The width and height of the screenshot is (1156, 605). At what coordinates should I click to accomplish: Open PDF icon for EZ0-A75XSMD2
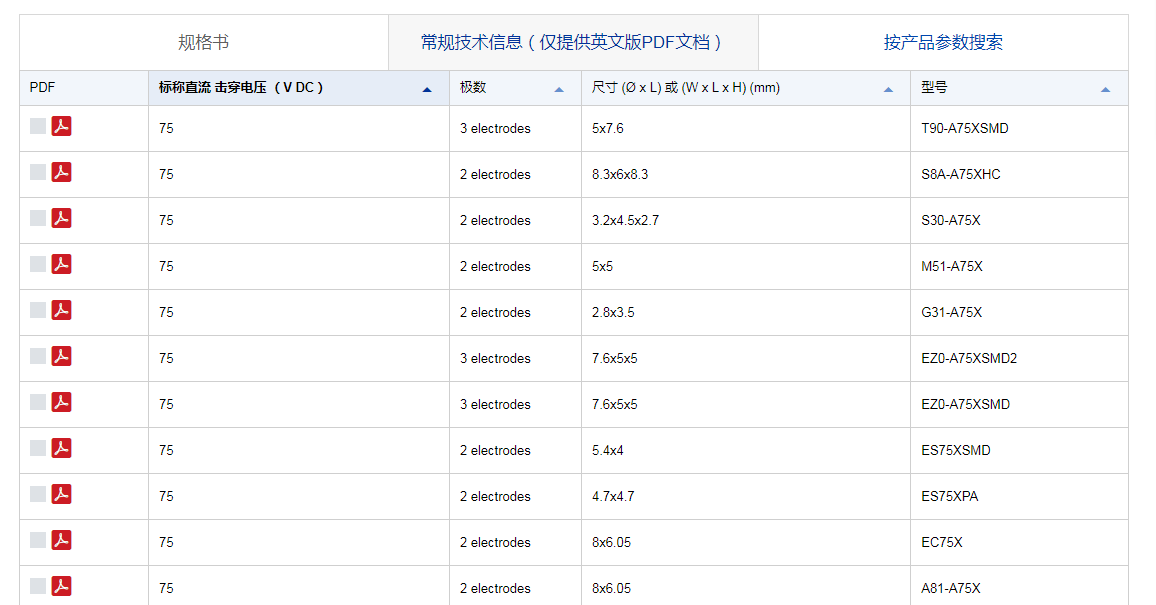tap(62, 357)
